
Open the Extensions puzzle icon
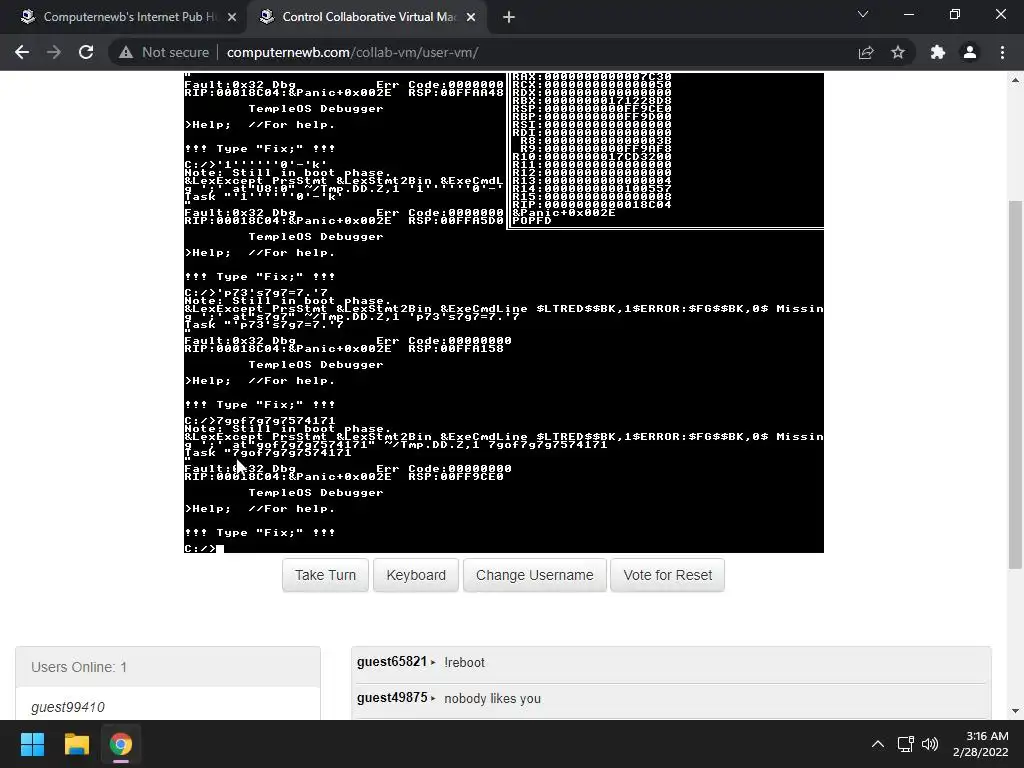point(938,52)
